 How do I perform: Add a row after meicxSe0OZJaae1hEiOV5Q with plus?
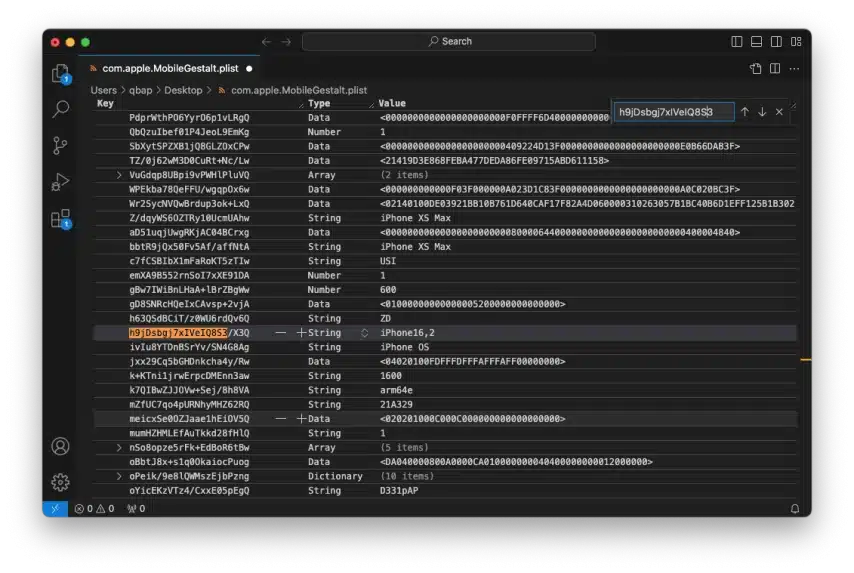[301, 418]
